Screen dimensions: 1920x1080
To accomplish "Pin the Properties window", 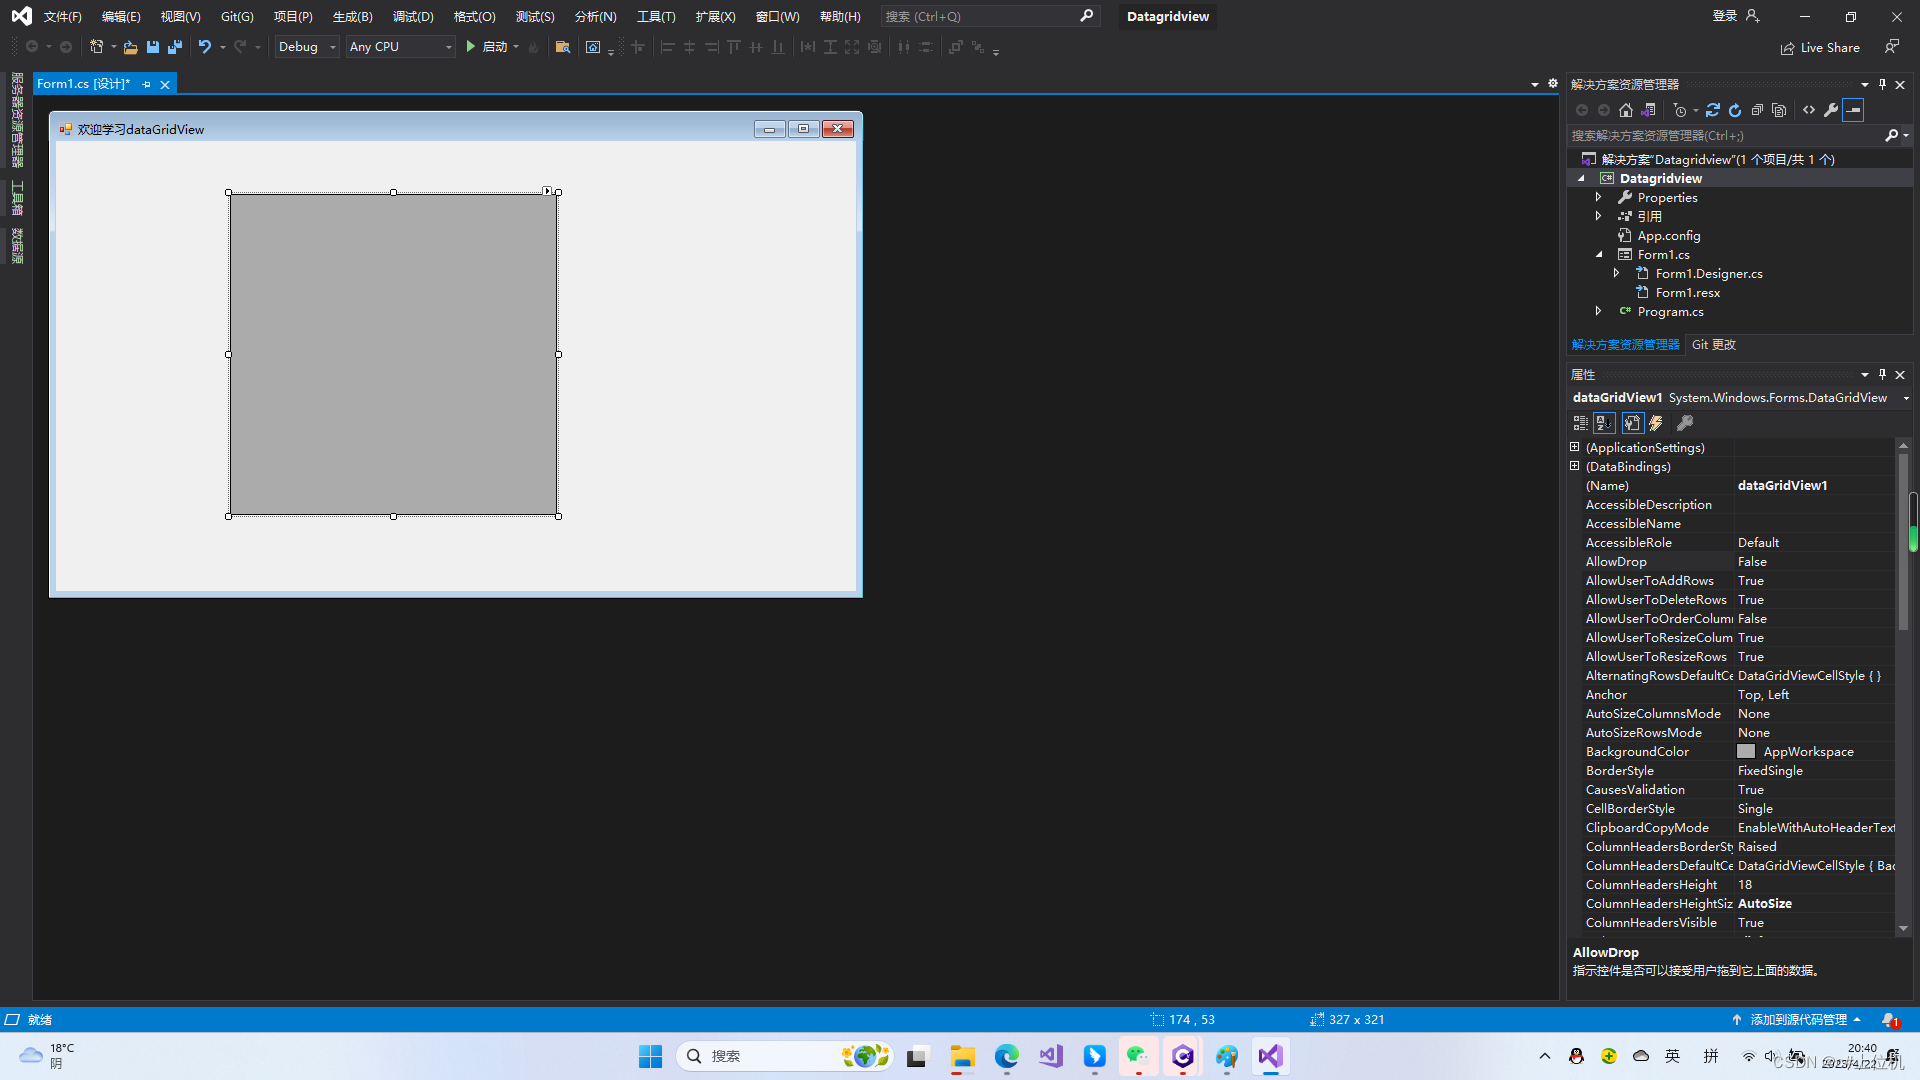I will coord(1882,374).
